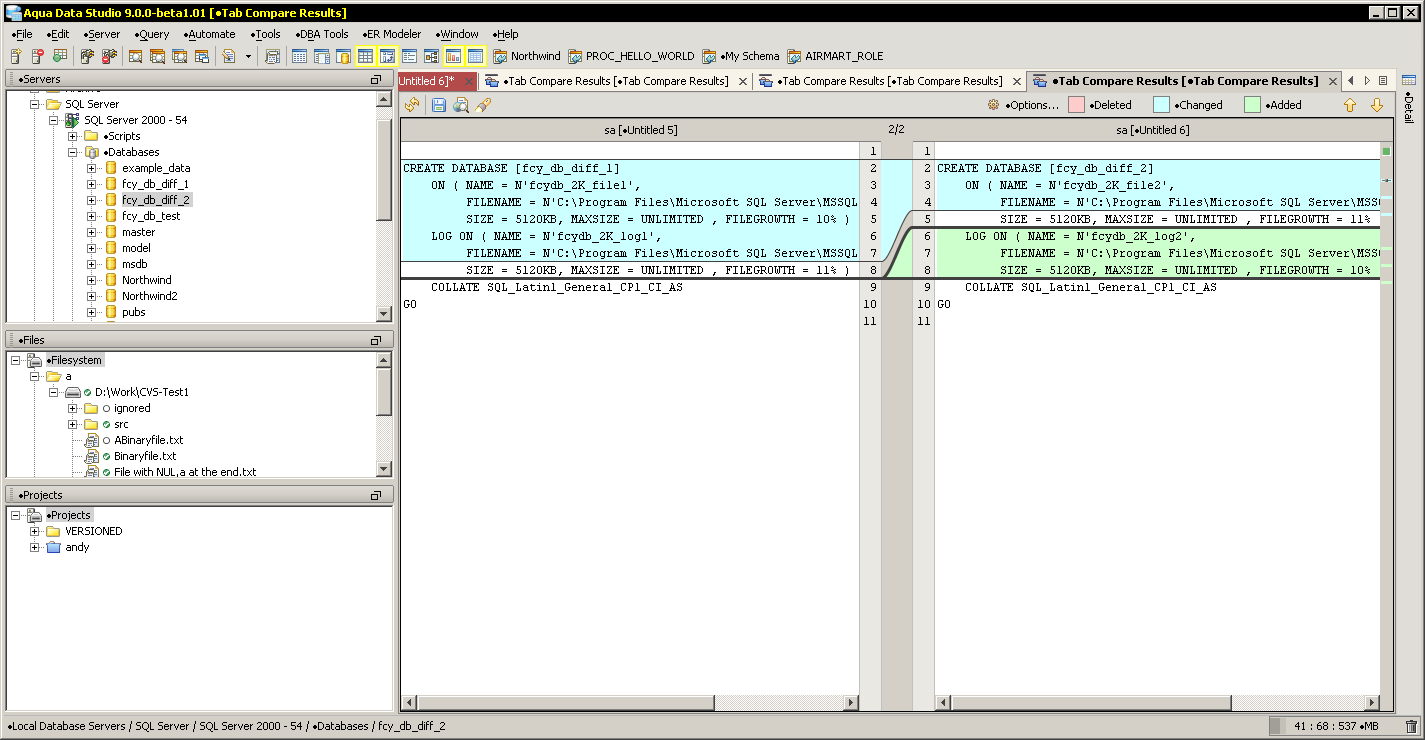The width and height of the screenshot is (1425, 740).
Task: Select the pubs database
Action: point(133,312)
